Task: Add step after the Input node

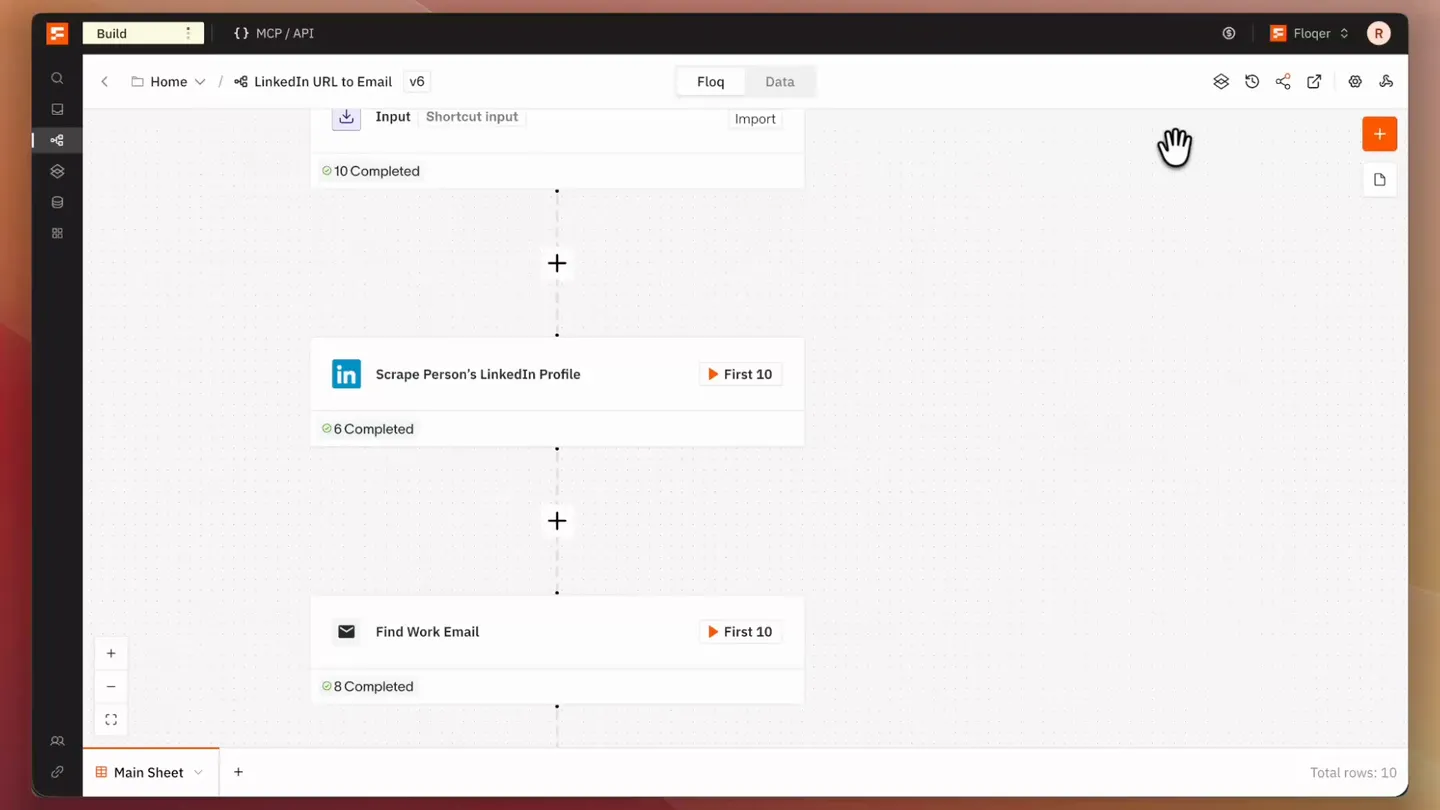Action: 557,263
